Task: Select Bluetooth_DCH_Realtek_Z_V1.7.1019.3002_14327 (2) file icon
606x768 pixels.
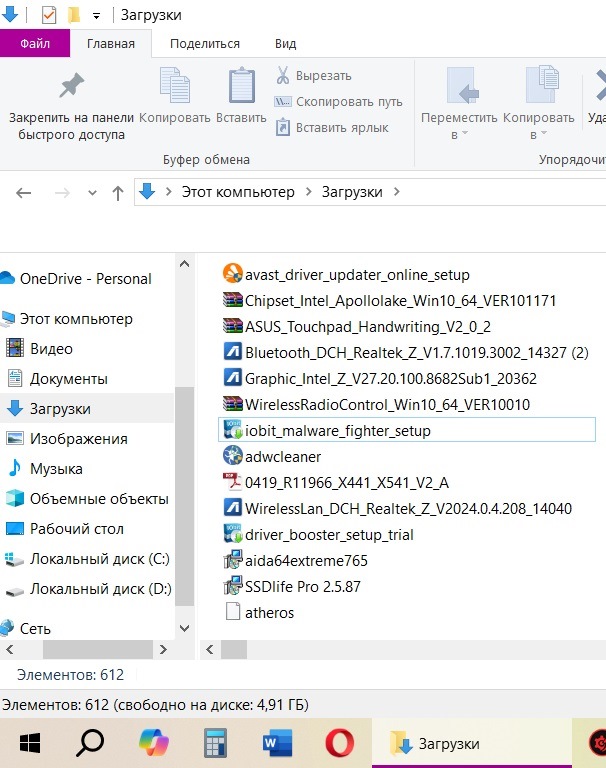Action: (233, 351)
